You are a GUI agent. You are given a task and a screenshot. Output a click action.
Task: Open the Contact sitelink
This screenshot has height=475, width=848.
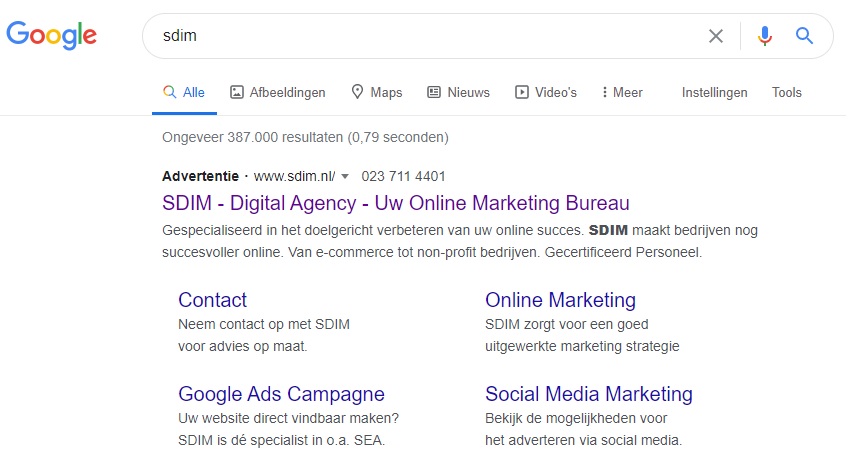[x=213, y=300]
